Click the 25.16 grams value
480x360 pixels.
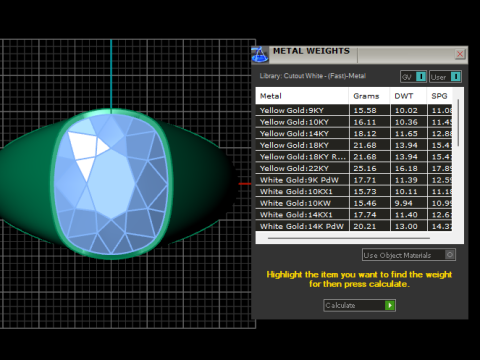pos(365,168)
